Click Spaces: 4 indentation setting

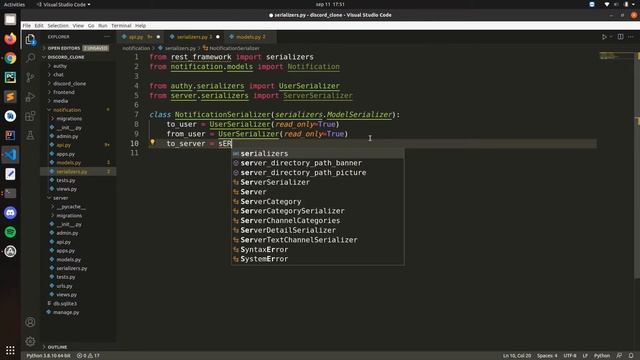point(547,356)
